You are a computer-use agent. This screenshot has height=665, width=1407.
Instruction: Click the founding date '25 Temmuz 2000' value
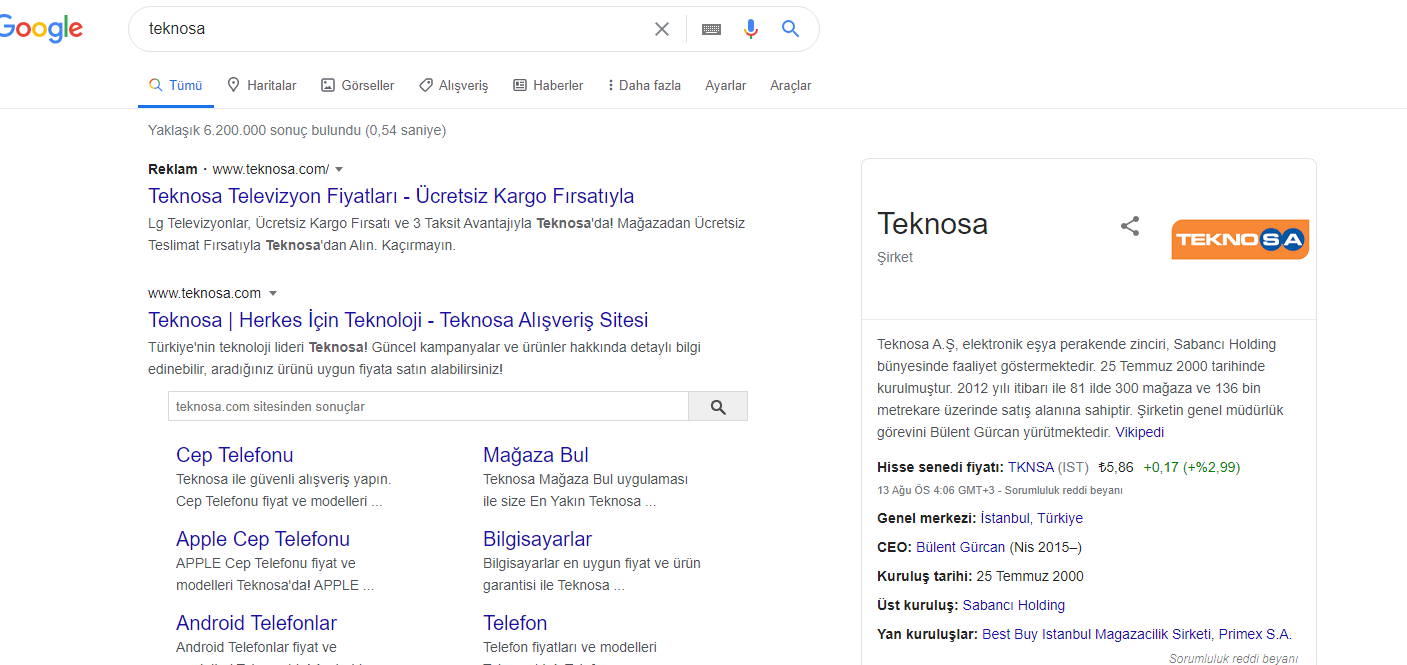[x=1030, y=576]
